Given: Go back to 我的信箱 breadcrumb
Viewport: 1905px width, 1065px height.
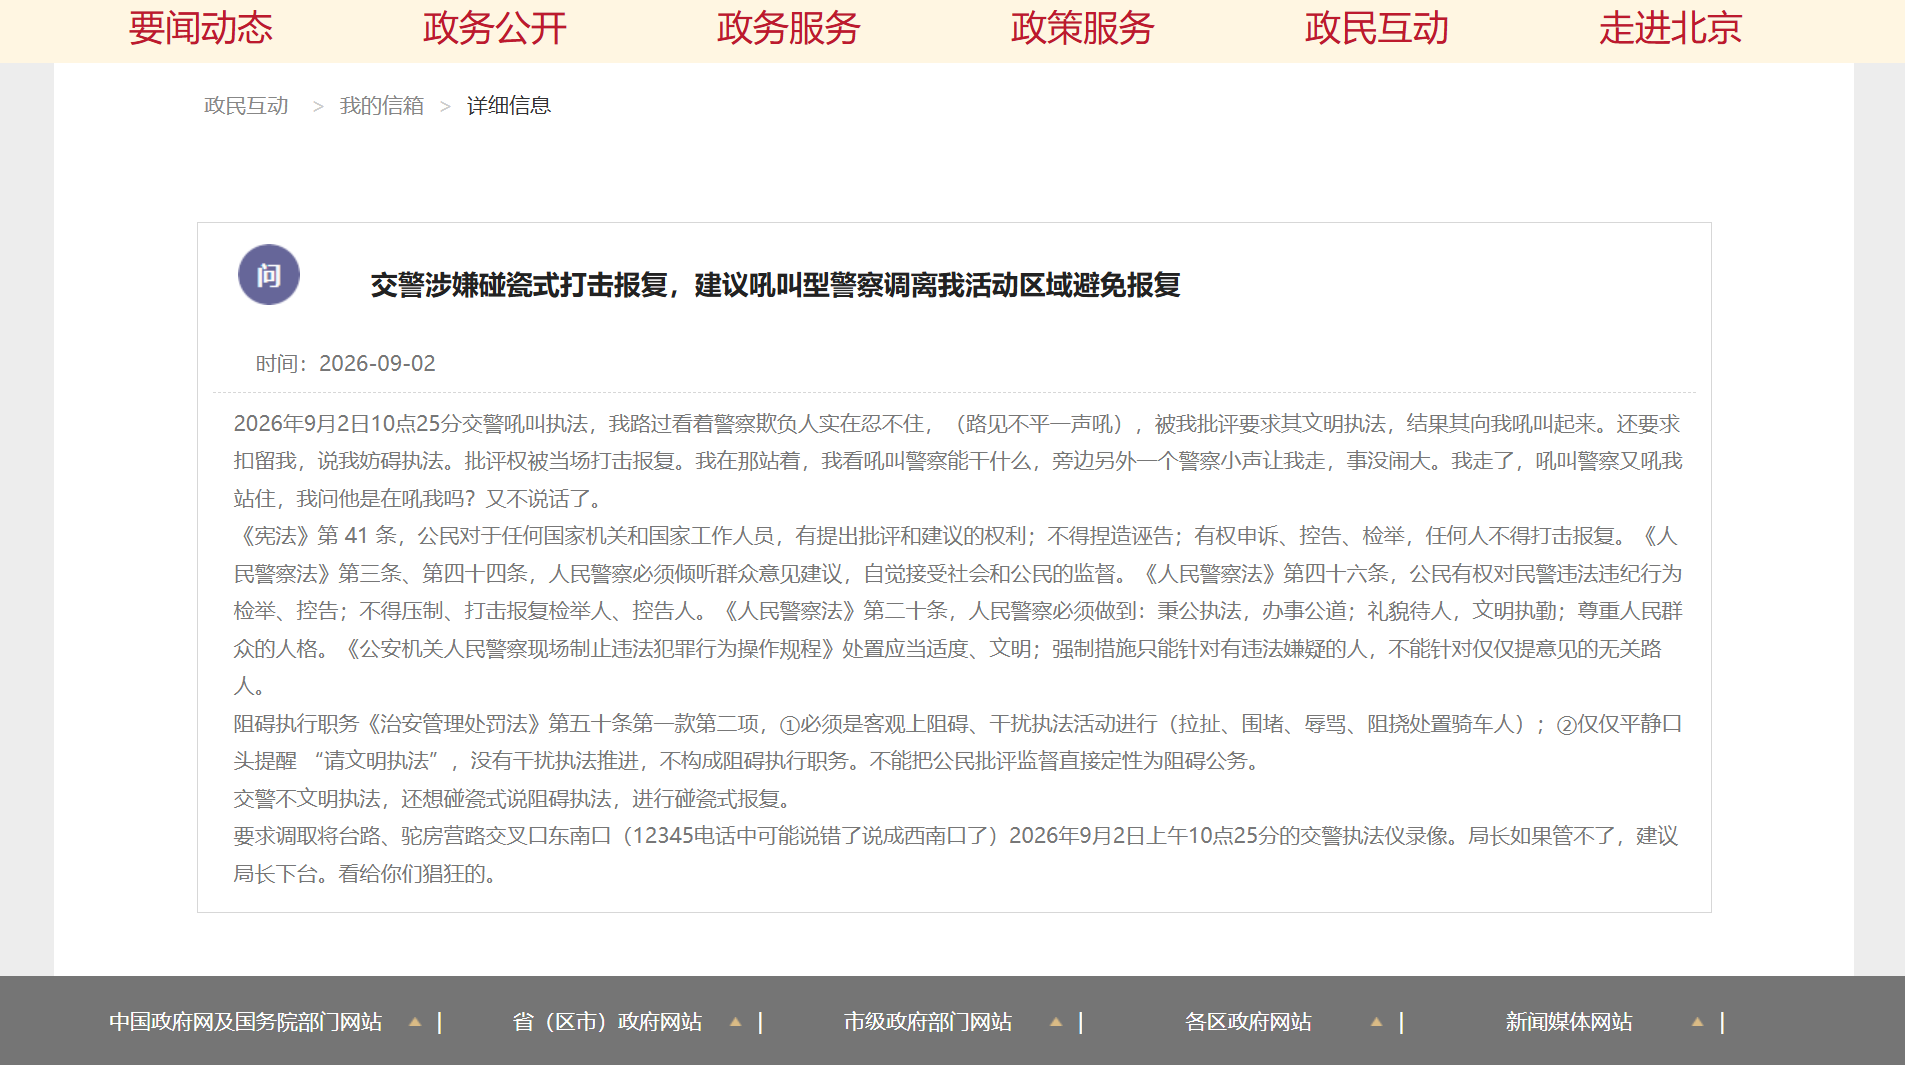Looking at the screenshot, I should [381, 106].
